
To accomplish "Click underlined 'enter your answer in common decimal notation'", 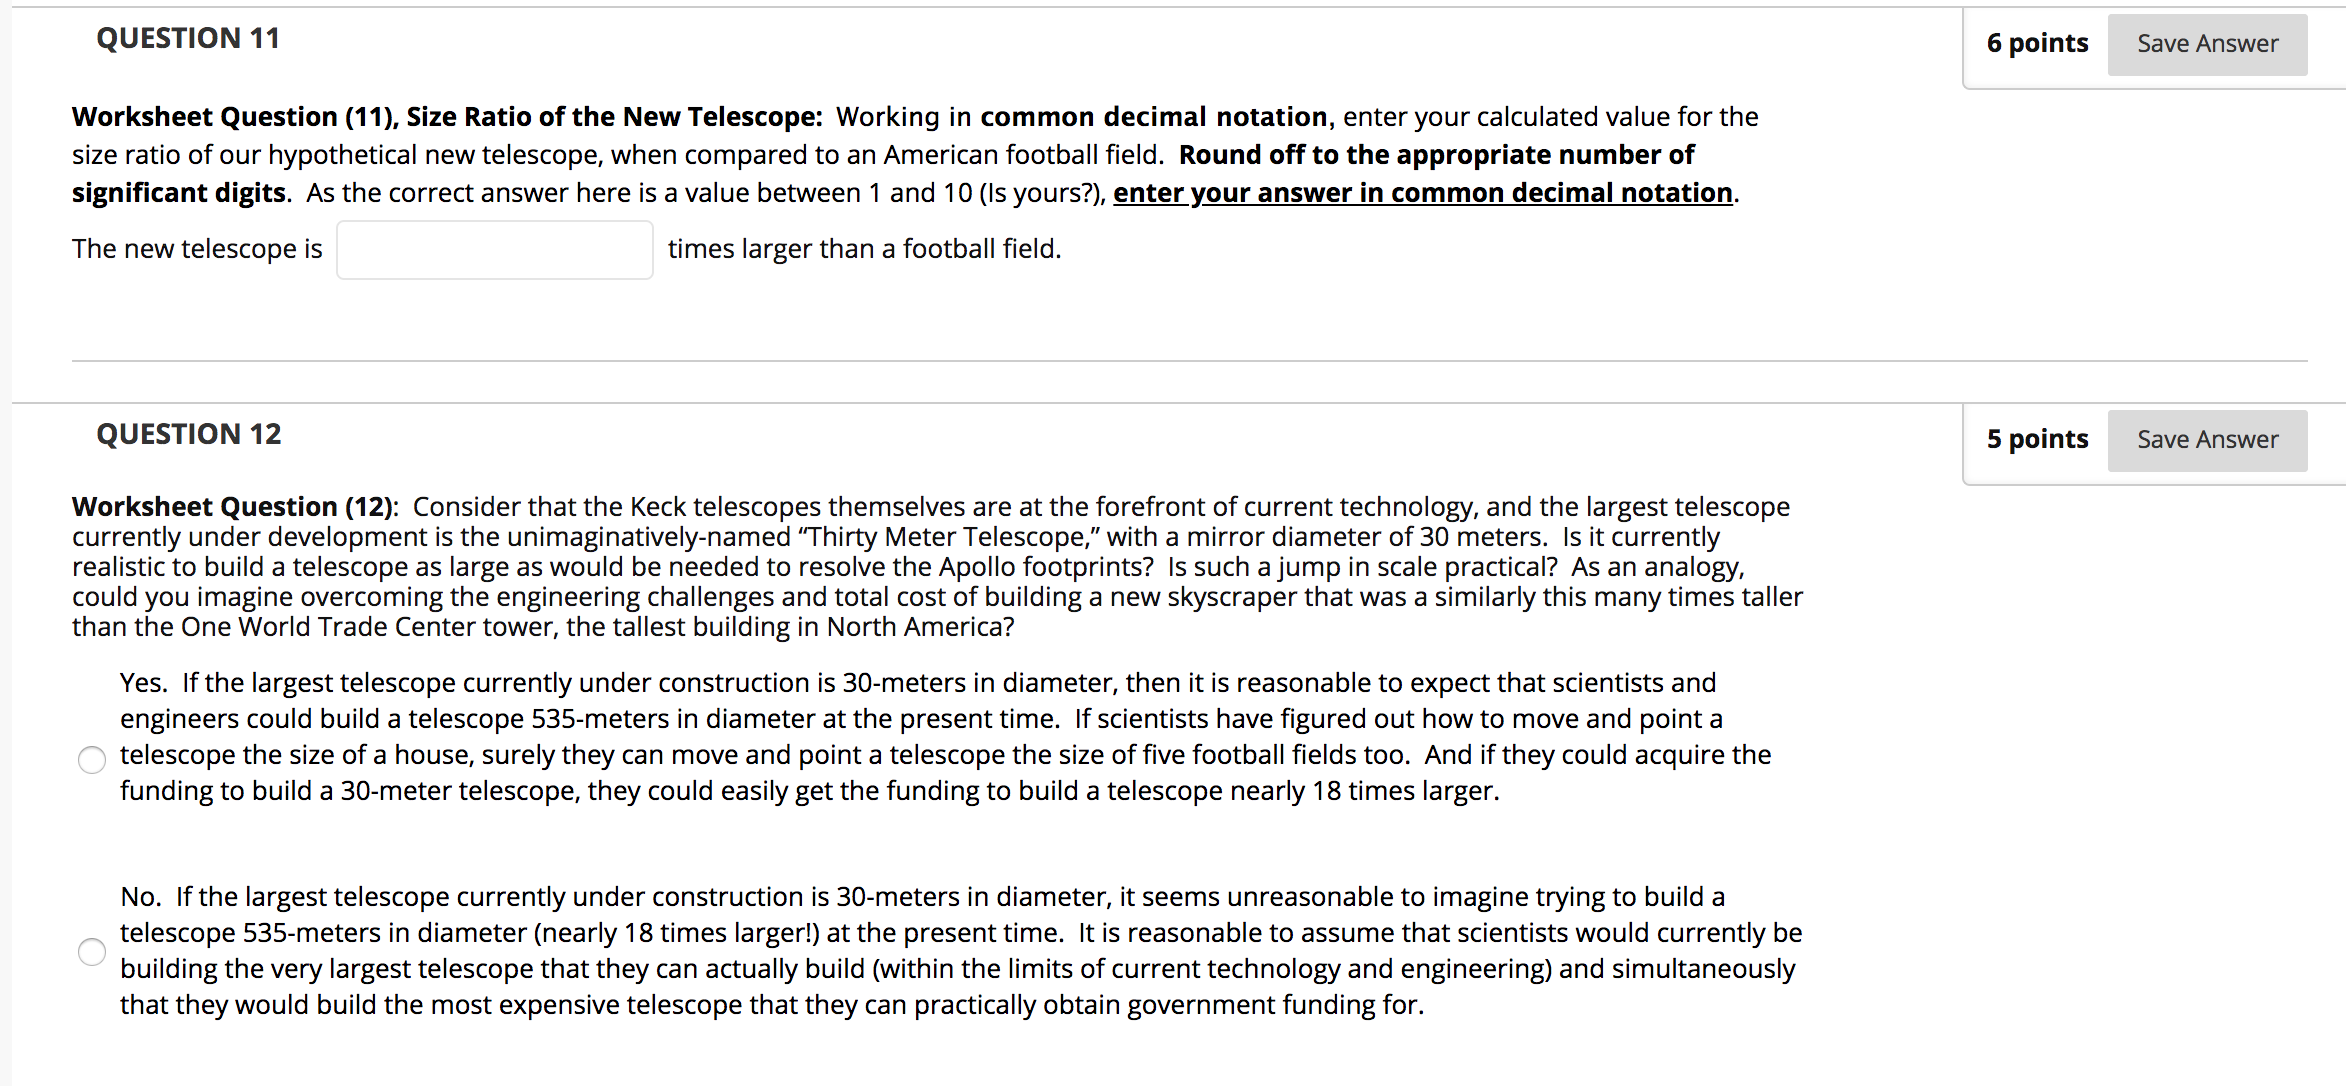I will pyautogui.click(x=1423, y=192).
